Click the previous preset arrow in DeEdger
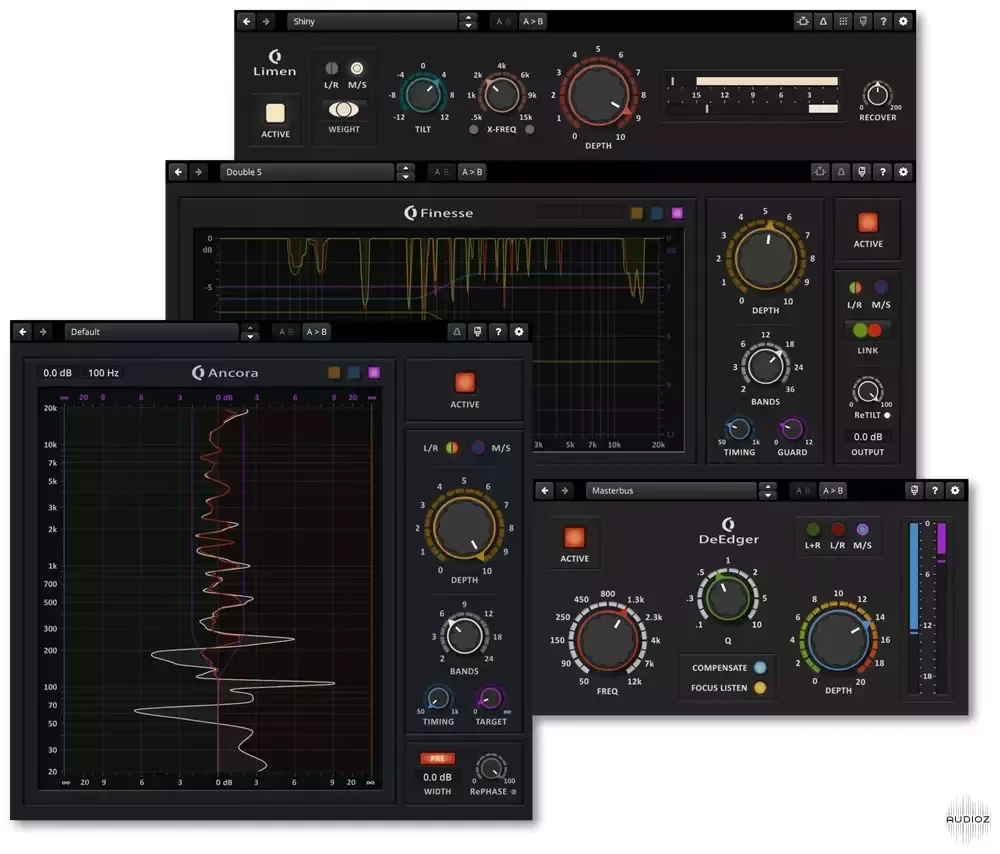1000x854 pixels. (545, 490)
